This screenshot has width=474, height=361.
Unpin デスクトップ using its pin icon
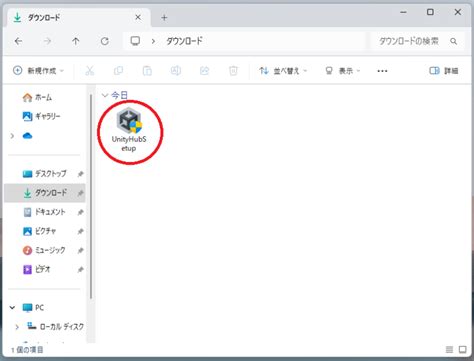pyautogui.click(x=80, y=174)
